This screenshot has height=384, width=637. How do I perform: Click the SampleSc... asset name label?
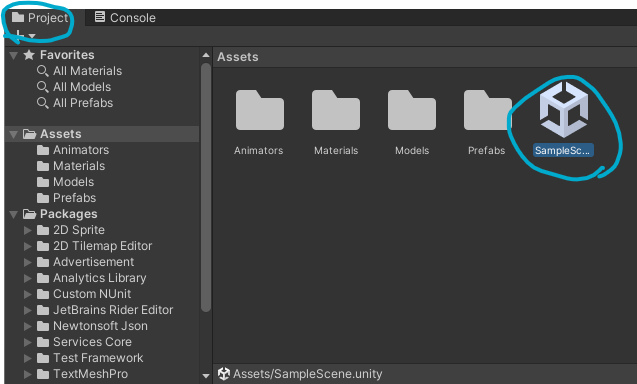coord(563,150)
